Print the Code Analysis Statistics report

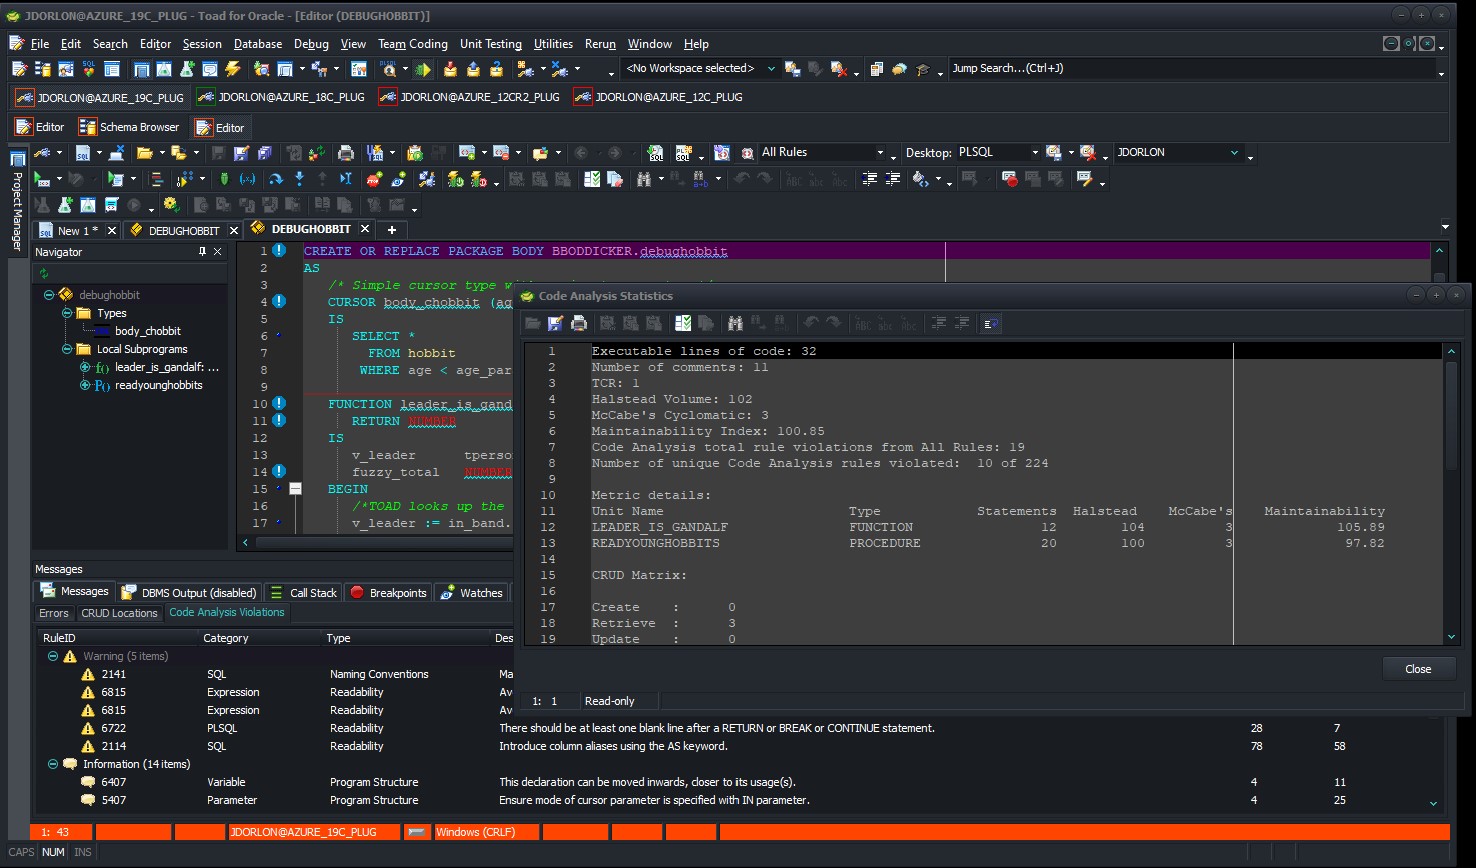coord(580,322)
